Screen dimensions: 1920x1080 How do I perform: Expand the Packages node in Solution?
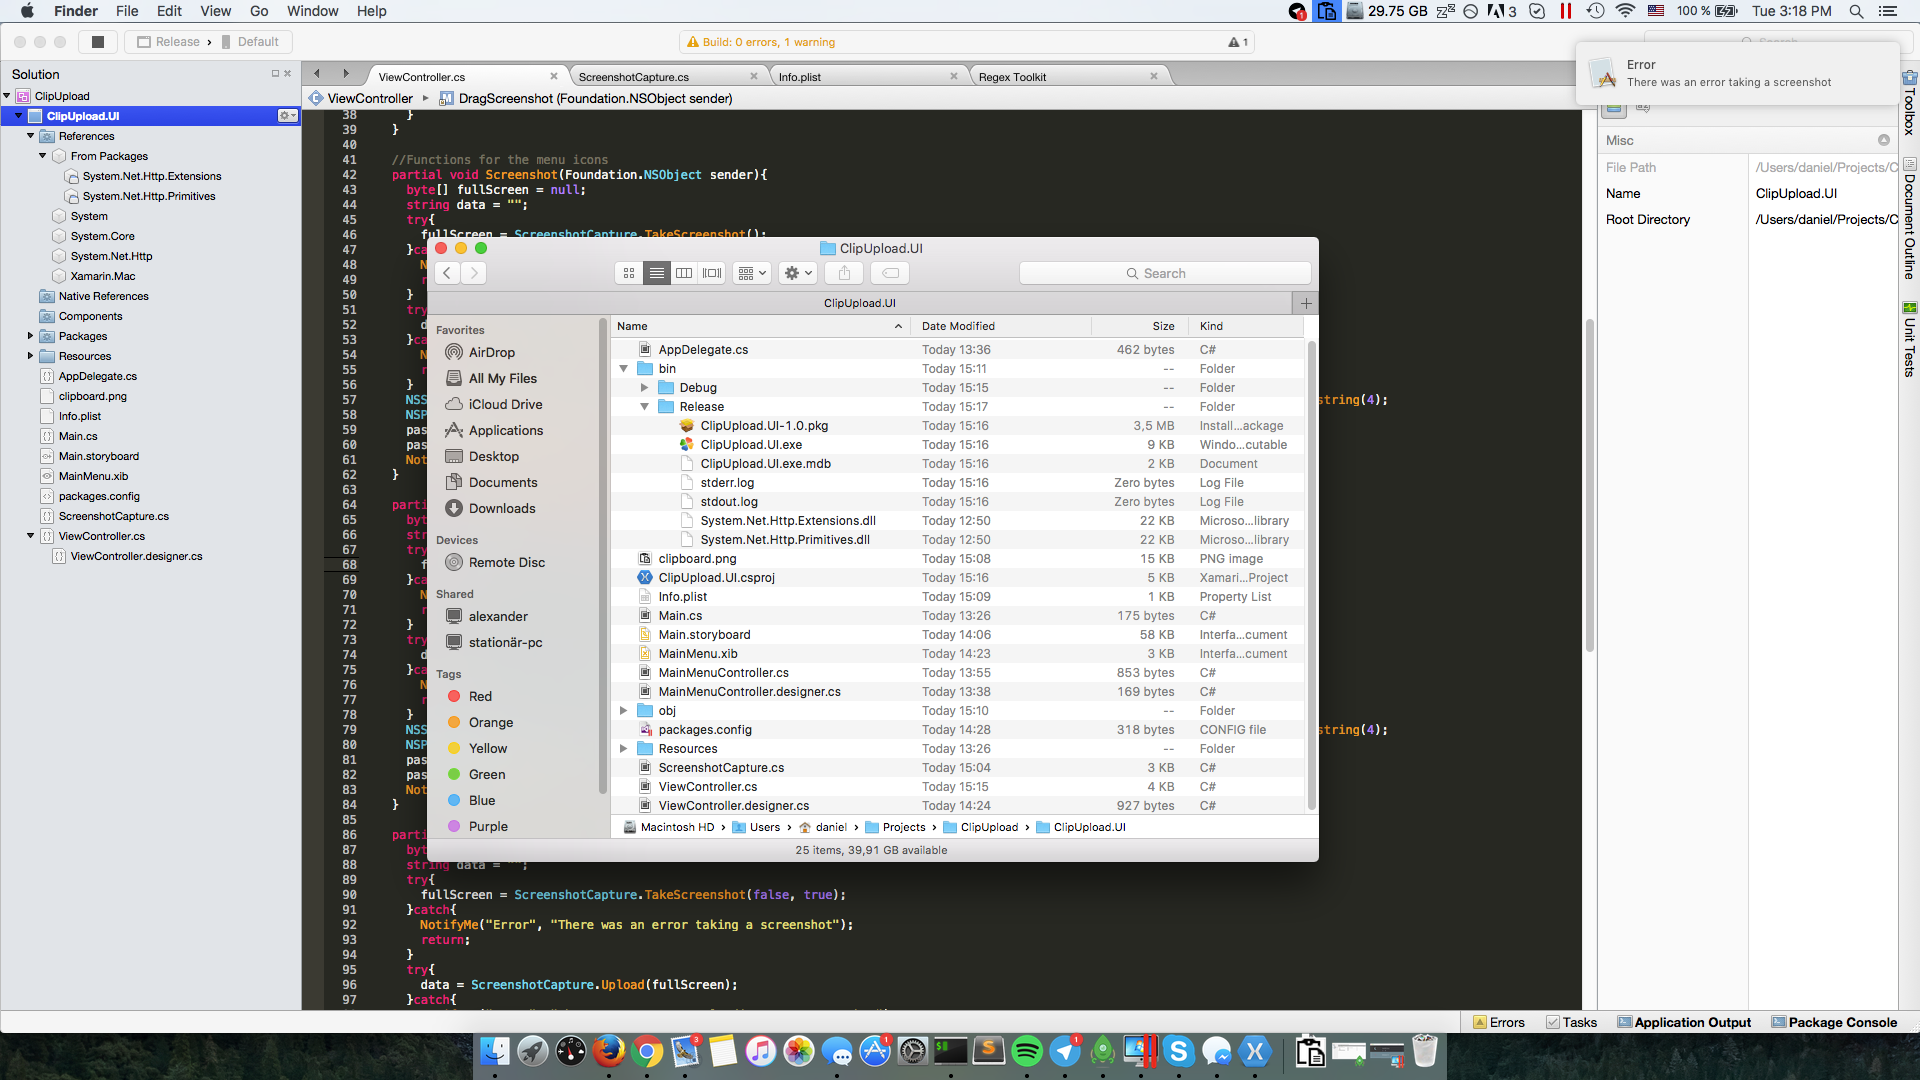[x=31, y=336]
